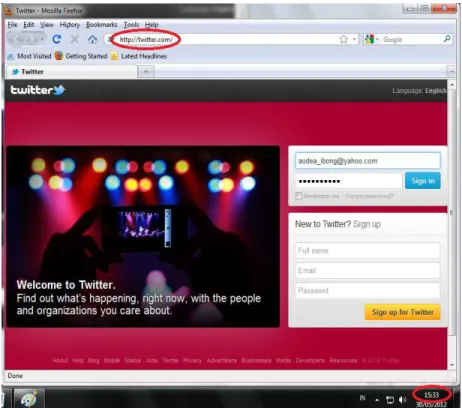This screenshot has width=462, height=408.
Task: Open the Paint app in the taskbar
Action: click(28, 399)
